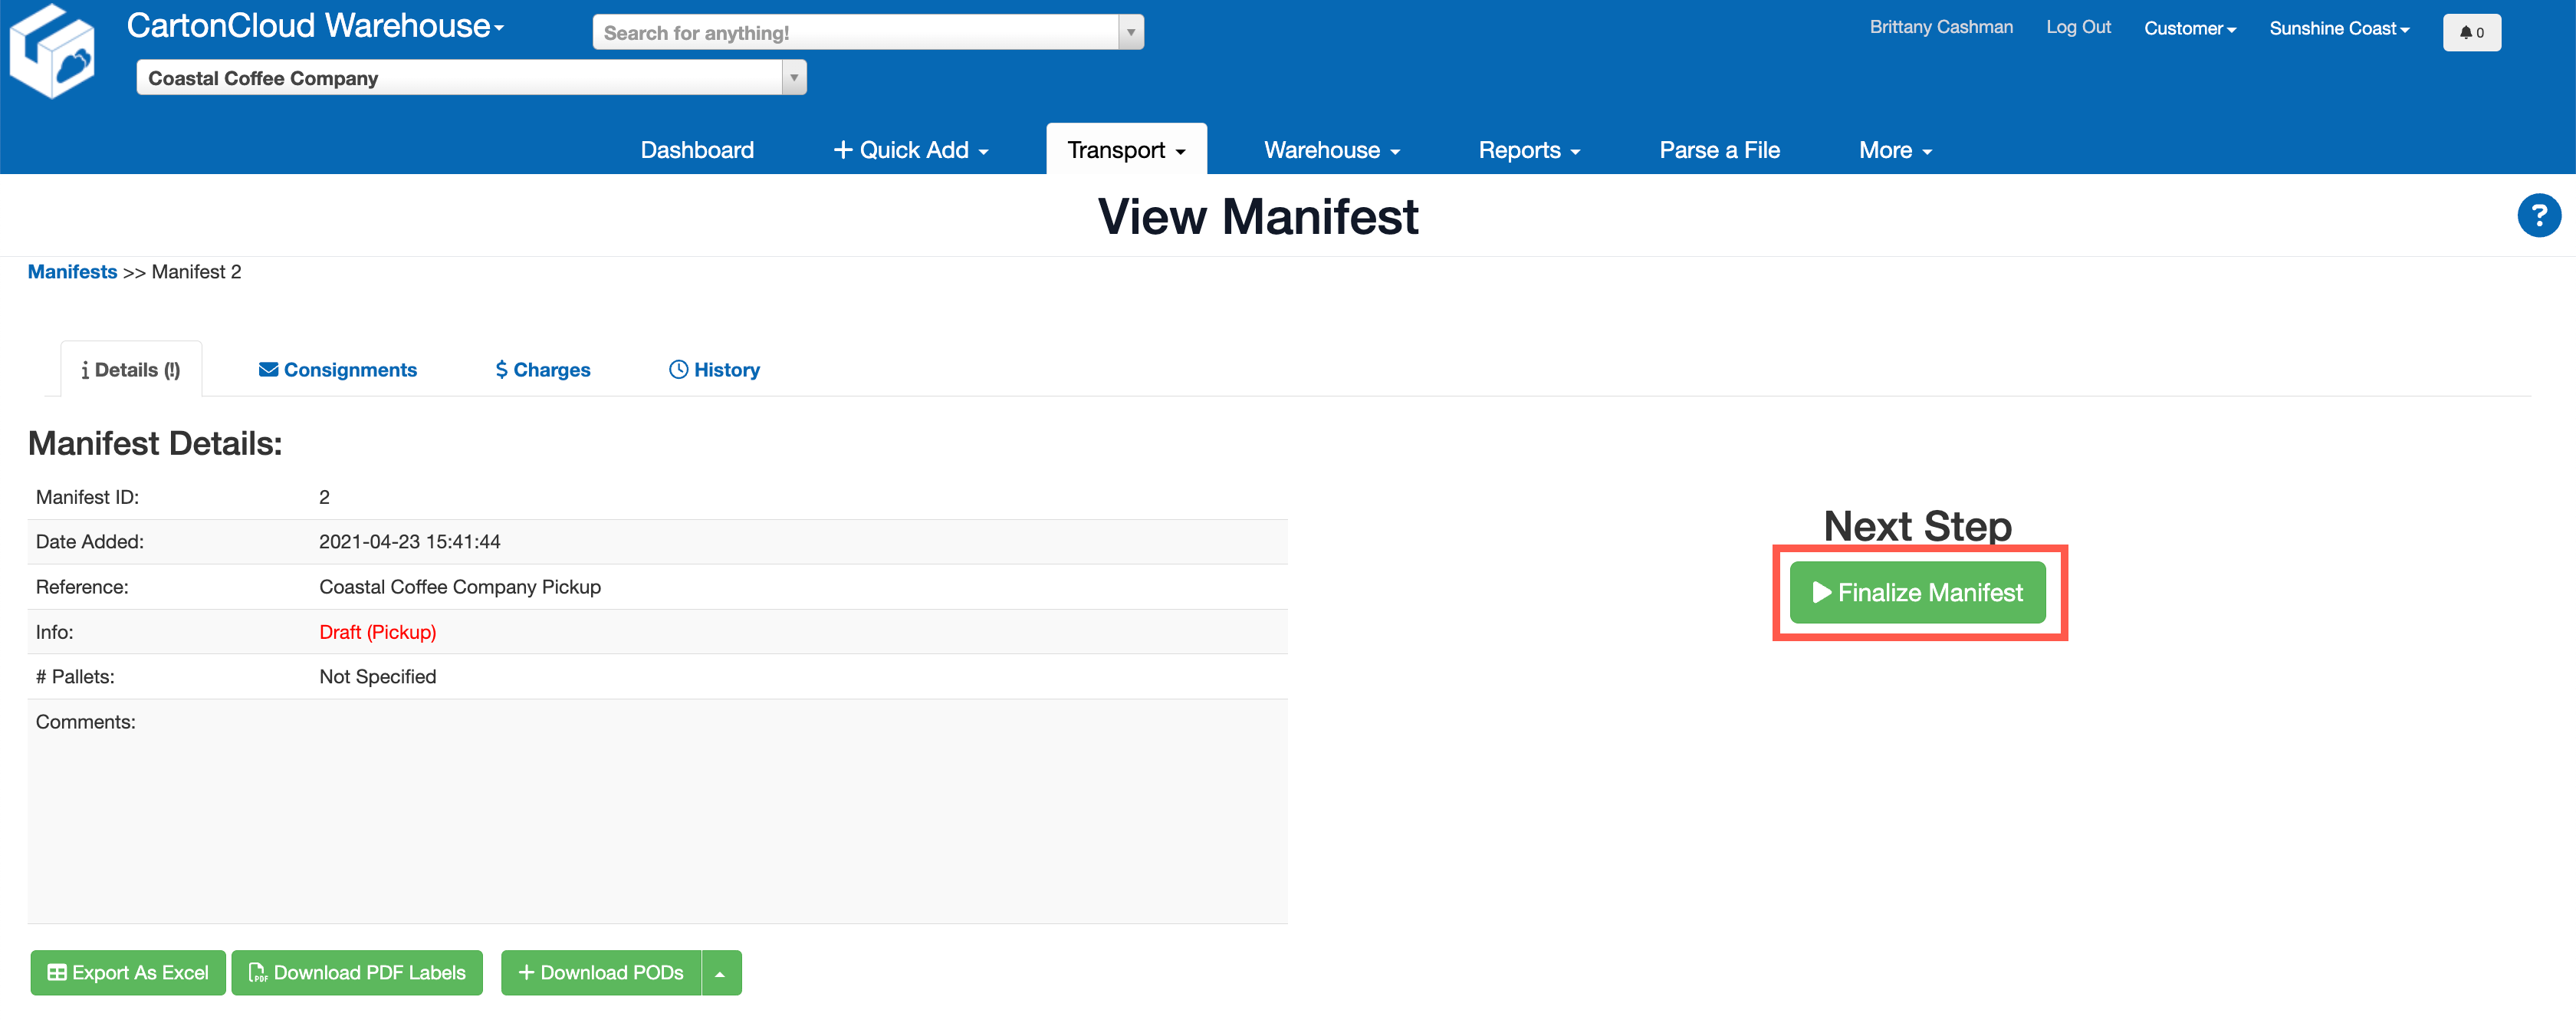The height and width of the screenshot is (1020, 2576).
Task: Switch to the Consignments tab
Action: pyautogui.click(x=338, y=369)
